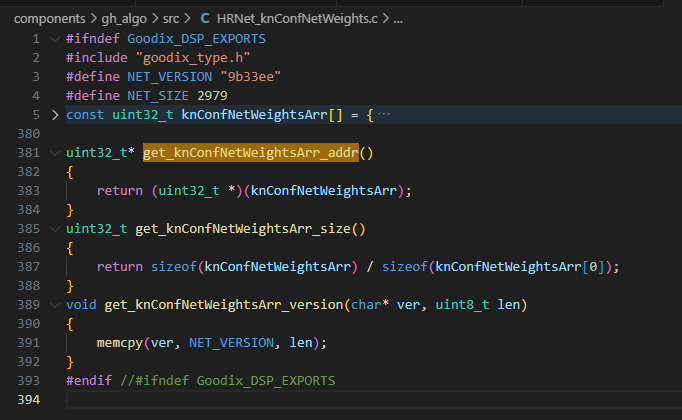Click the C file type icon in breadcrumb
Image resolution: width=682 pixels, height=420 pixels.
(x=205, y=18)
